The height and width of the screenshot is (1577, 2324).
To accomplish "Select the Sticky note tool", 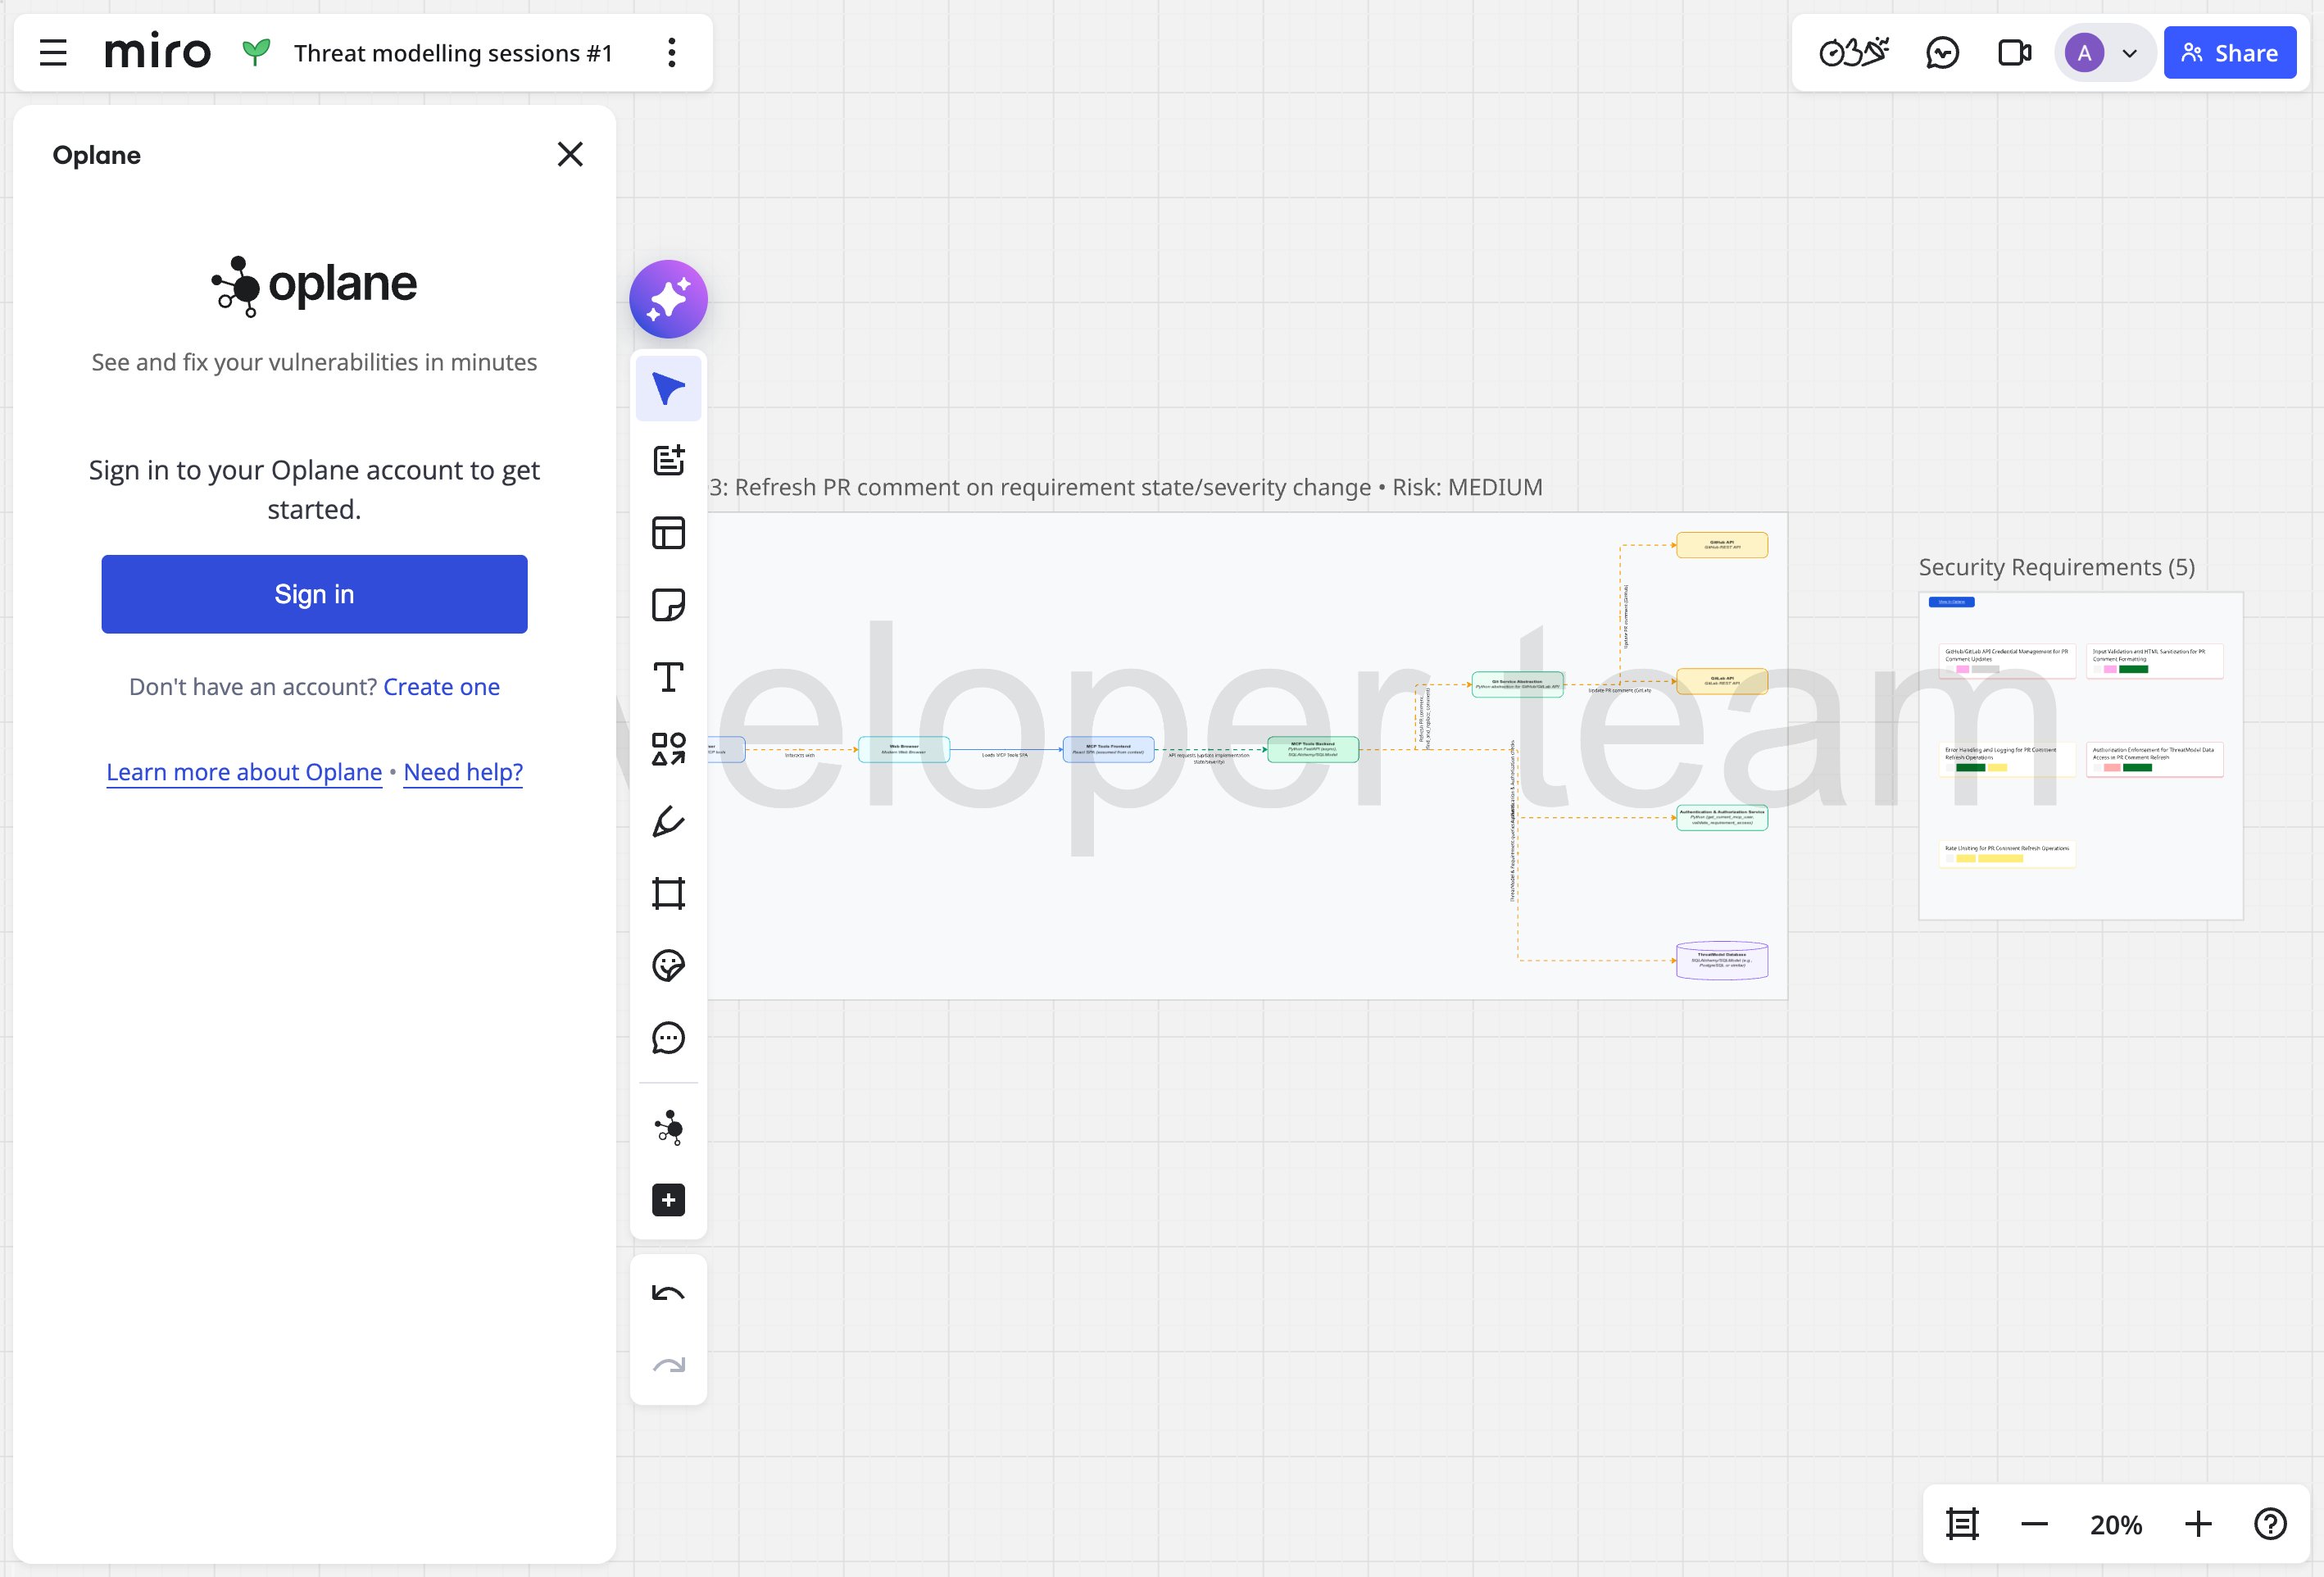I will click(668, 605).
